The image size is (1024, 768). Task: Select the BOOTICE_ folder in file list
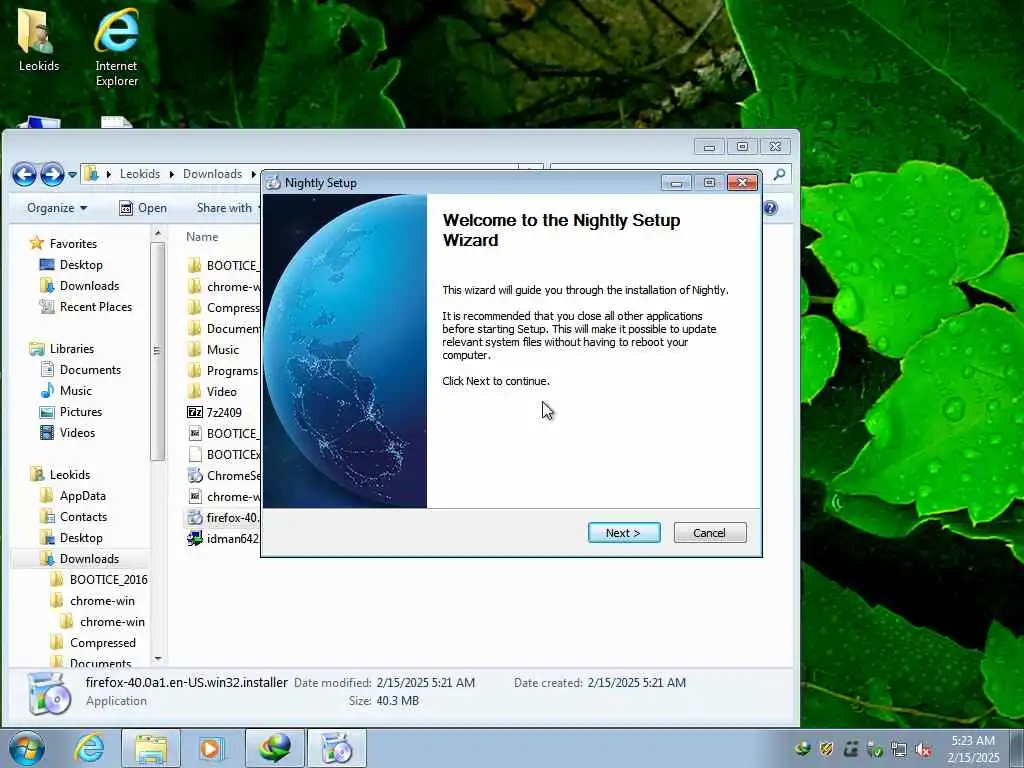(x=223, y=265)
